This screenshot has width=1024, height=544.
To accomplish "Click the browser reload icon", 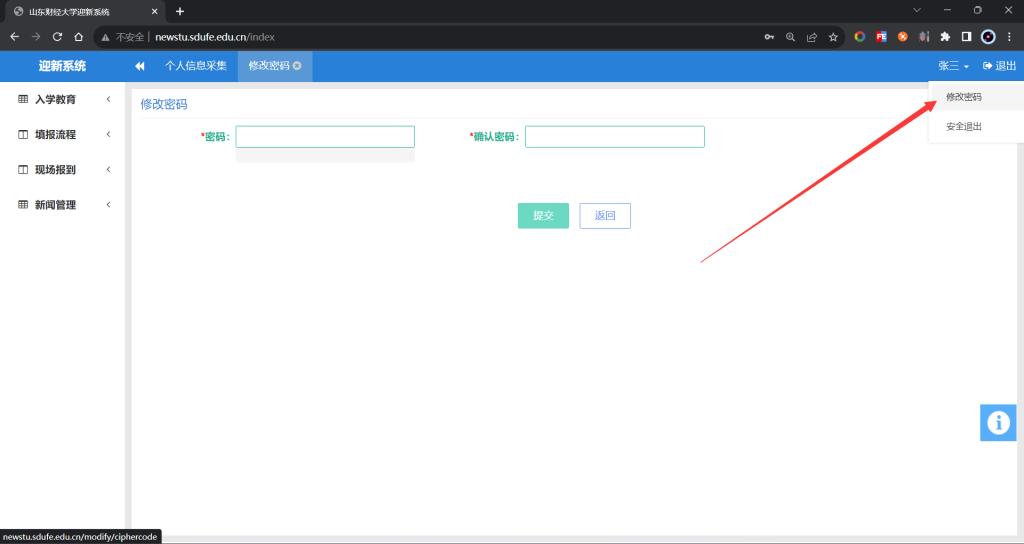I will (58, 37).
